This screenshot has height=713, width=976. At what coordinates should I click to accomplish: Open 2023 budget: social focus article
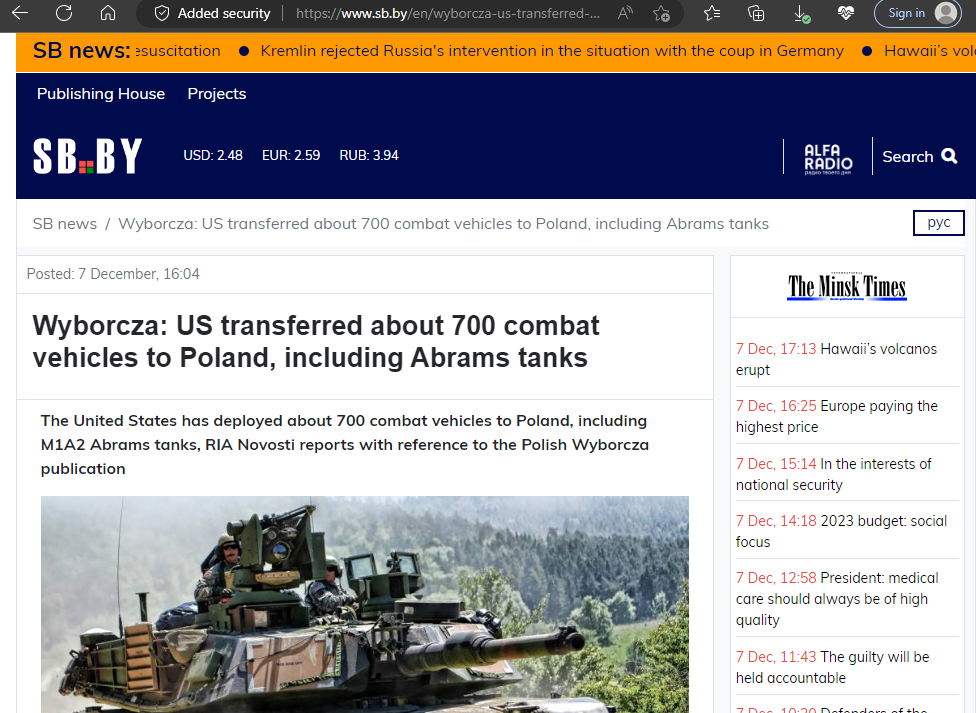click(841, 531)
